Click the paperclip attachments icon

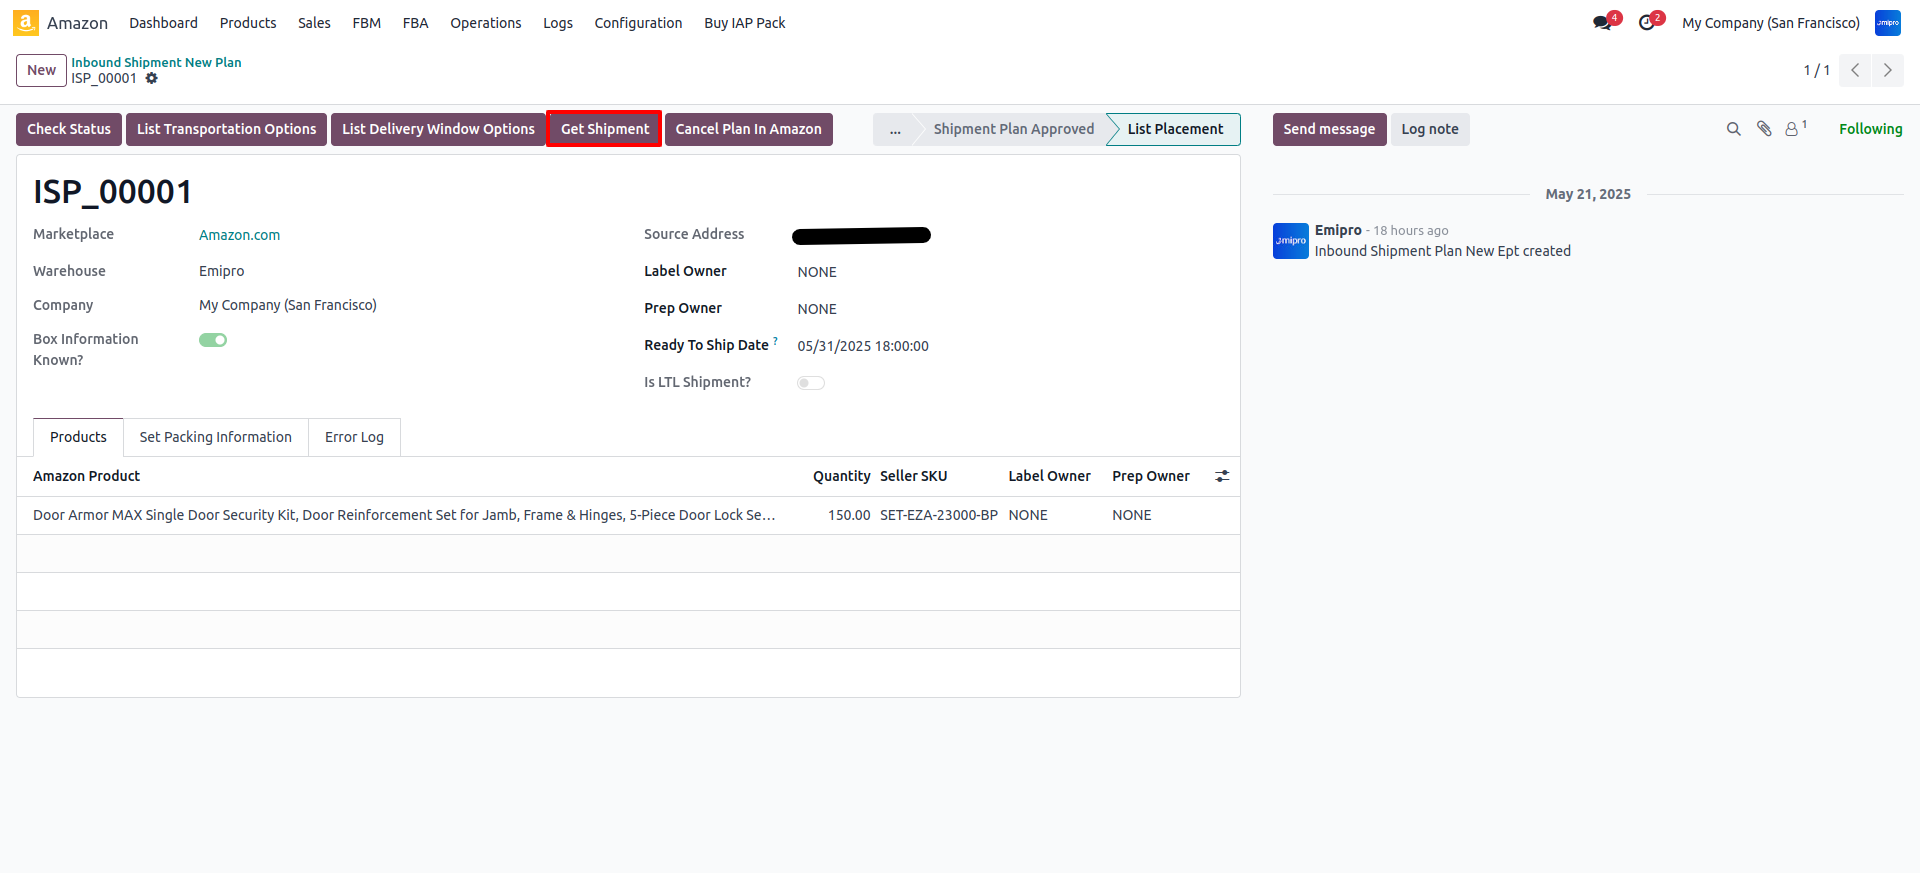coord(1764,129)
